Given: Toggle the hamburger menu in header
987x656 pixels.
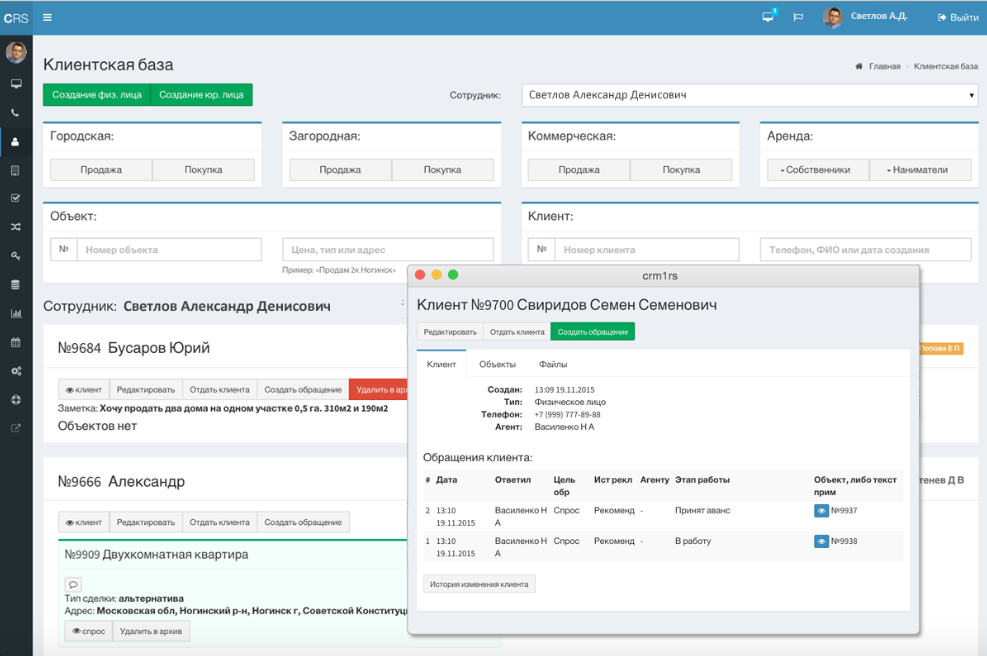Looking at the screenshot, I should pos(47,18).
